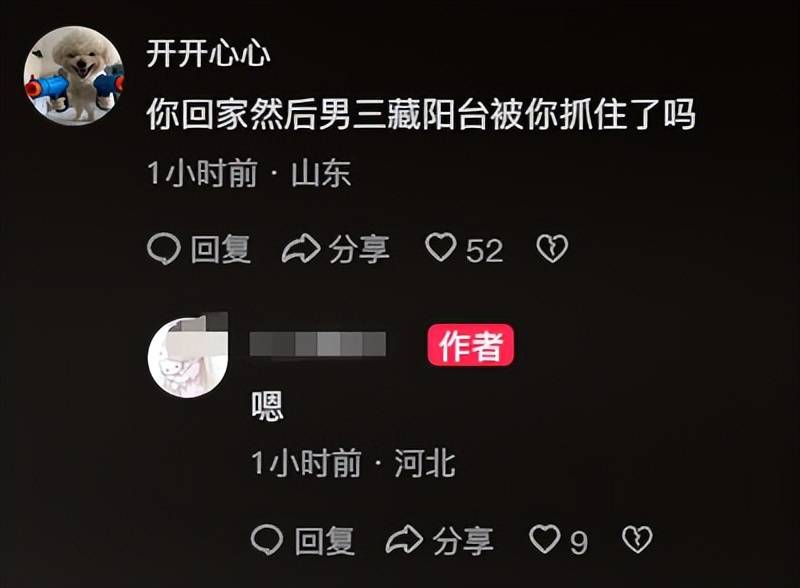
Task: Select 分享 text under the author reply
Action: tap(463, 541)
